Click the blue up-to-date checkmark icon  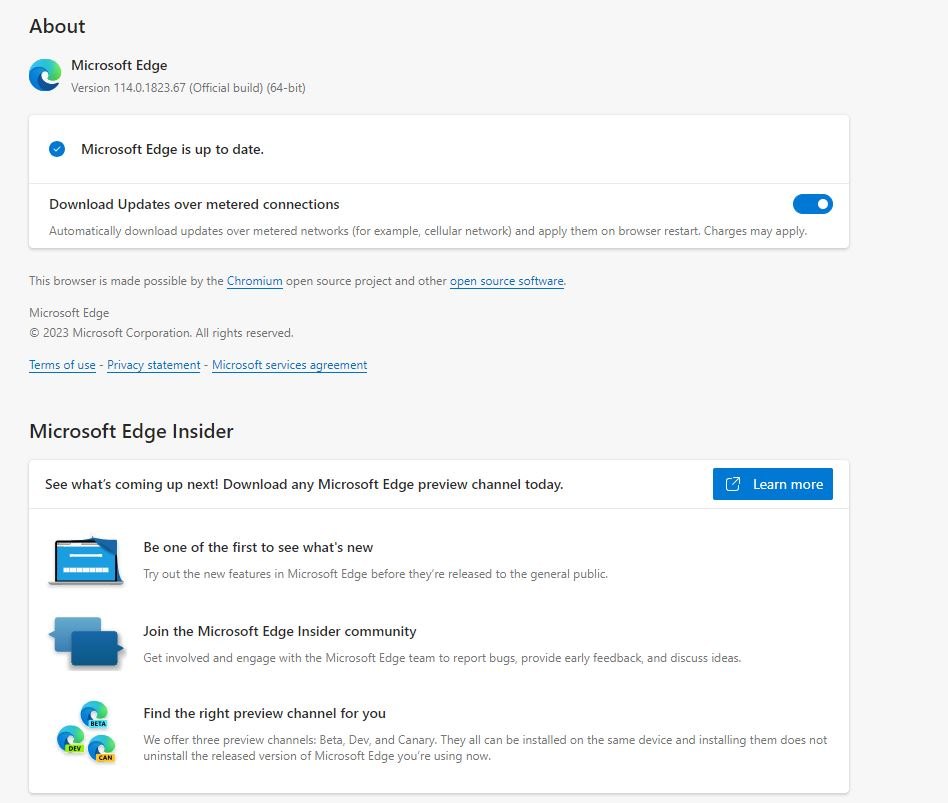pos(57,149)
